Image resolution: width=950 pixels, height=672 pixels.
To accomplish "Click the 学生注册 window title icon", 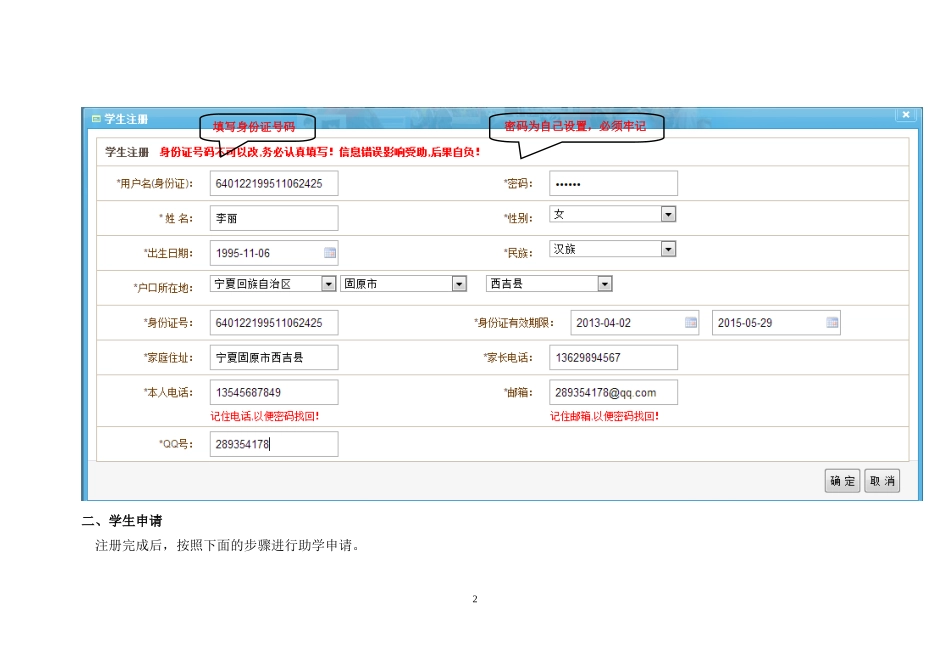I will point(96,119).
